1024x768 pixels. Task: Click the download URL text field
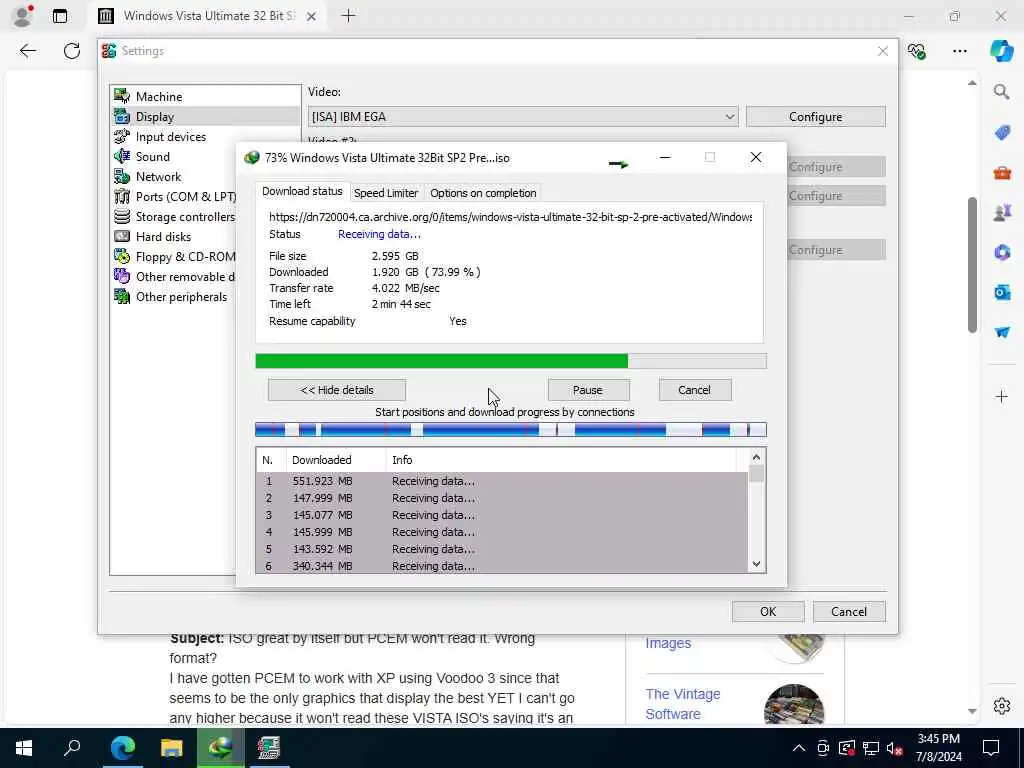[x=510, y=217]
